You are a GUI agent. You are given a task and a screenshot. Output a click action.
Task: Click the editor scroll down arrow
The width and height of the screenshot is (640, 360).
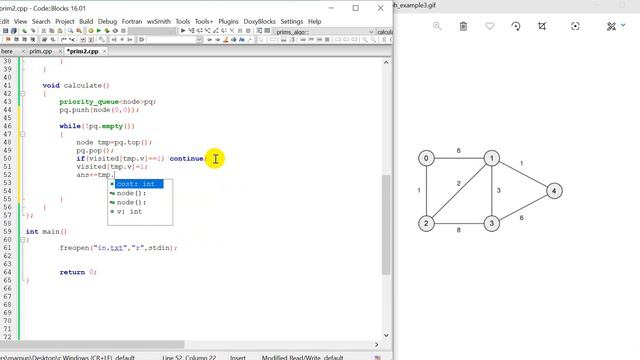[386, 335]
